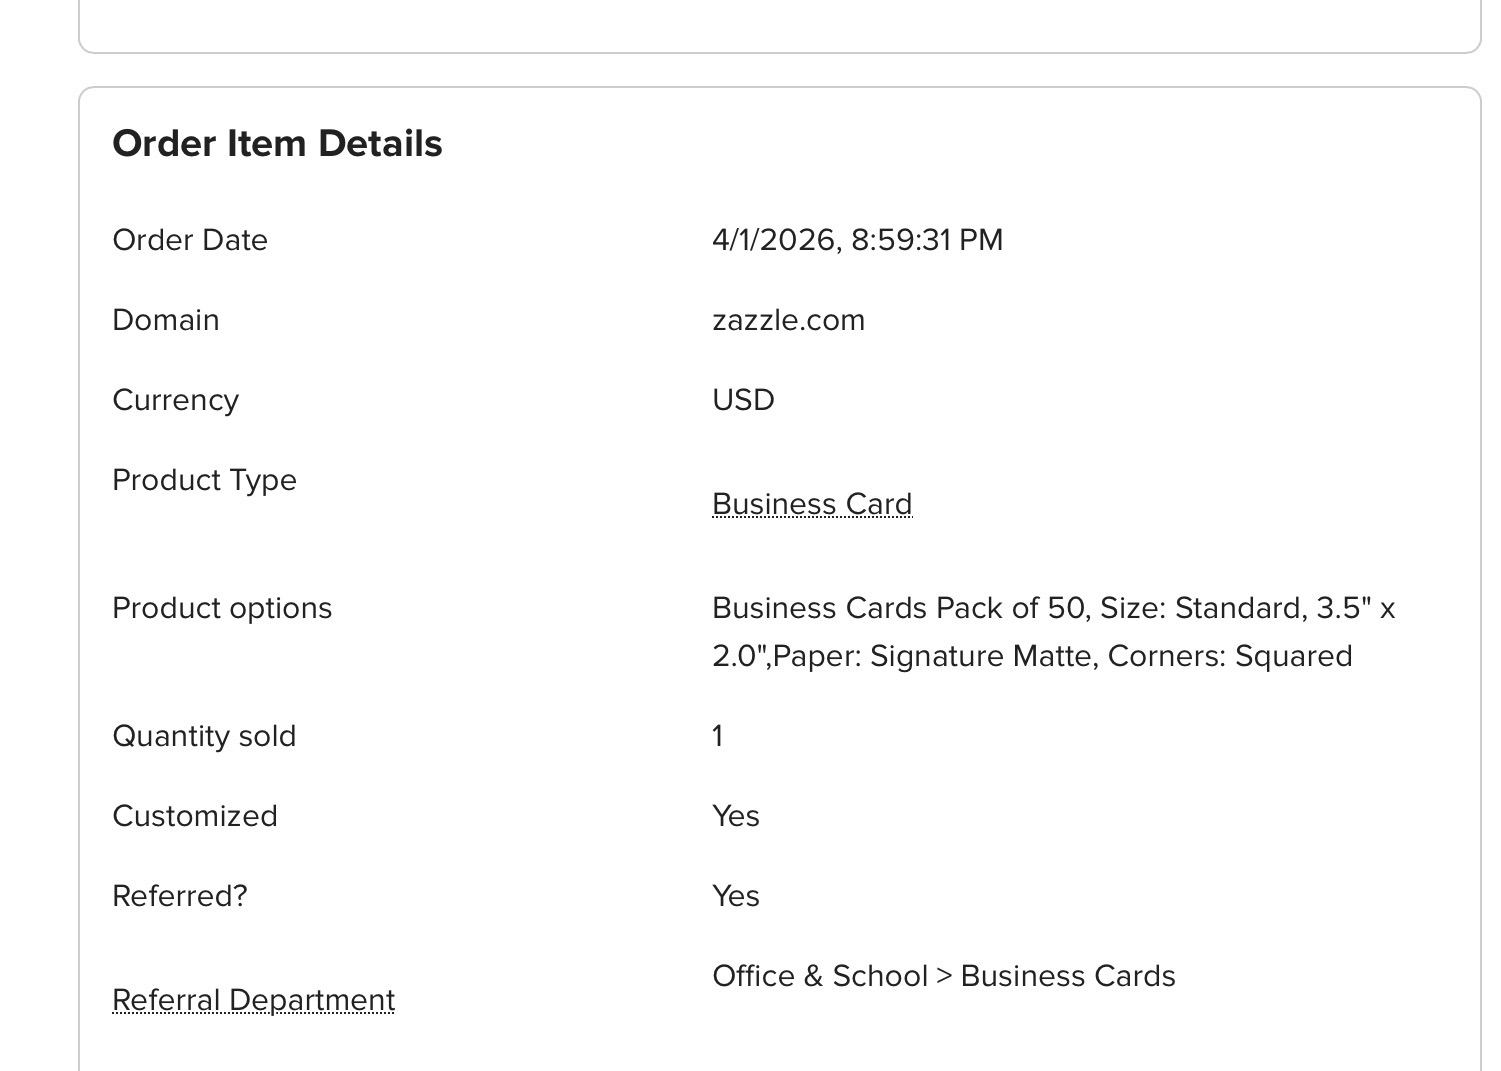Click the Referred? label
Viewport: 1501px width, 1071px height.
click(x=180, y=896)
